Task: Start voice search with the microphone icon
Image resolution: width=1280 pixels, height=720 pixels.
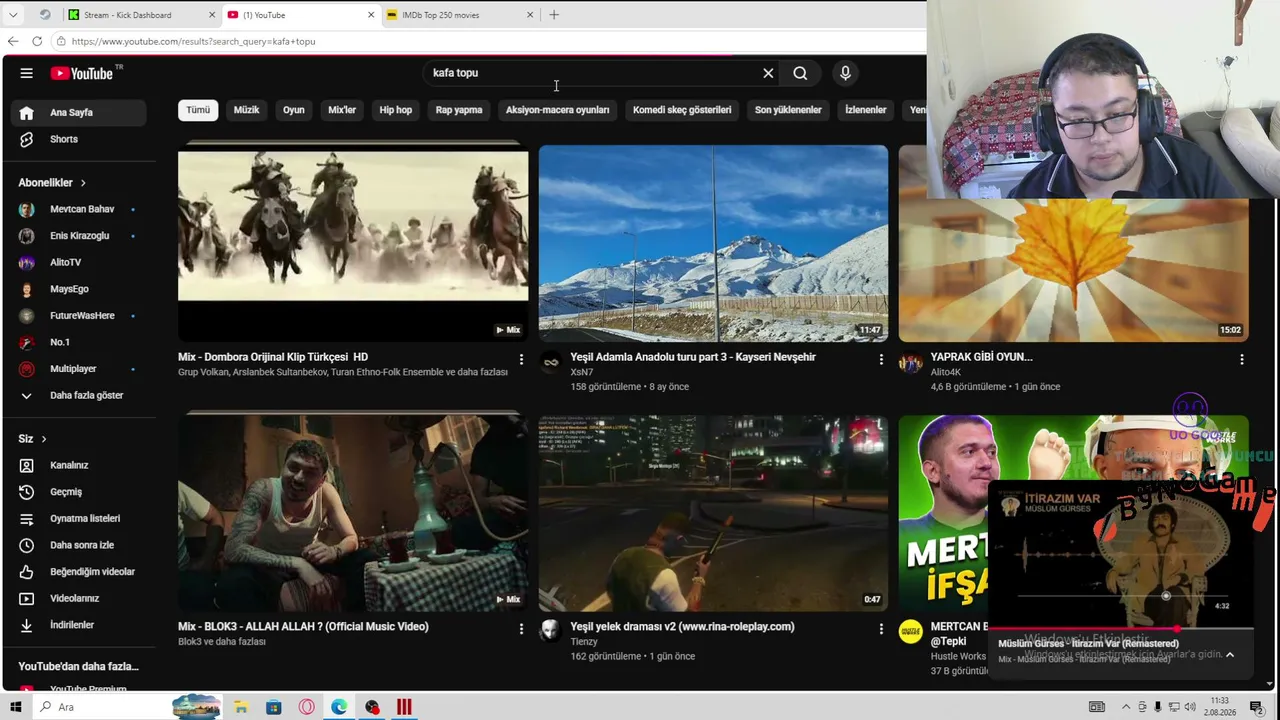Action: pyautogui.click(x=845, y=73)
